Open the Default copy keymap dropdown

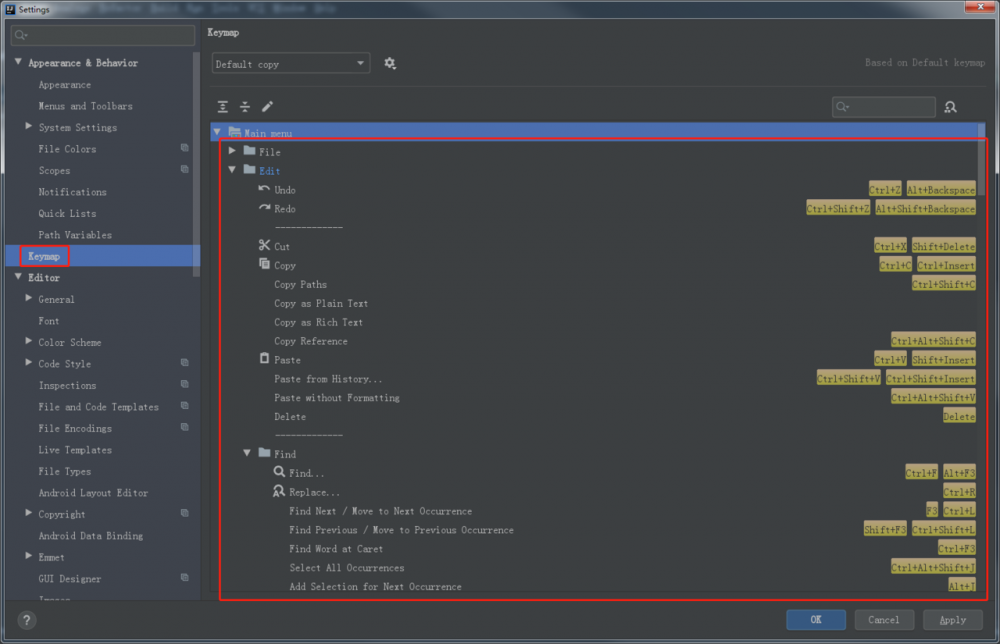click(291, 64)
